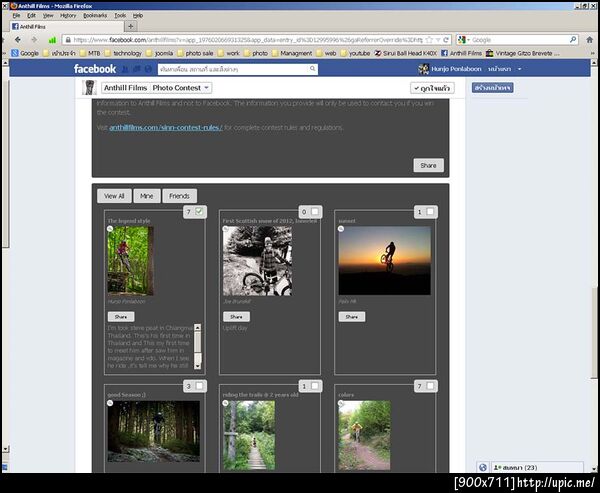Open Facebook account dropdown arrow
Screen dimensions: 600x493
(x=519, y=69)
